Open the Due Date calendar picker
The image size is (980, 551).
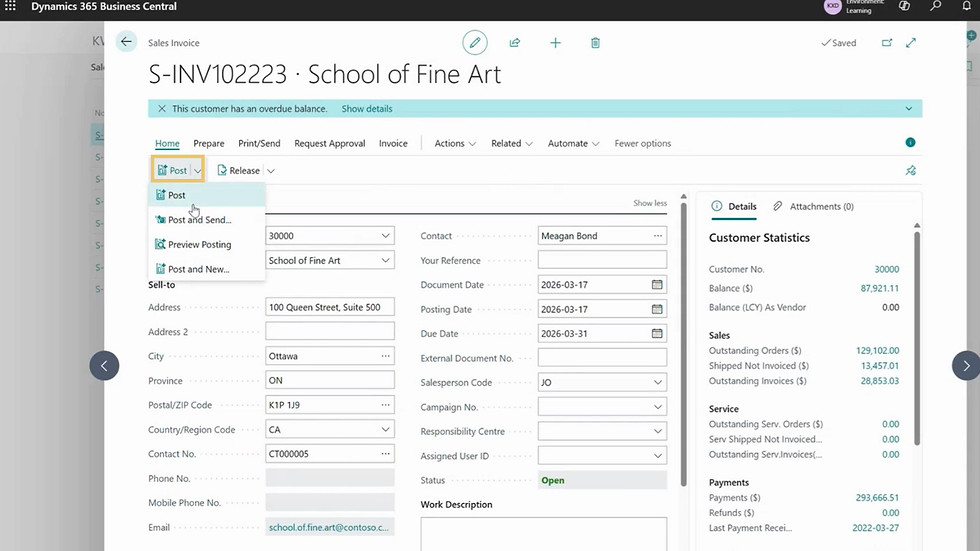(657, 333)
